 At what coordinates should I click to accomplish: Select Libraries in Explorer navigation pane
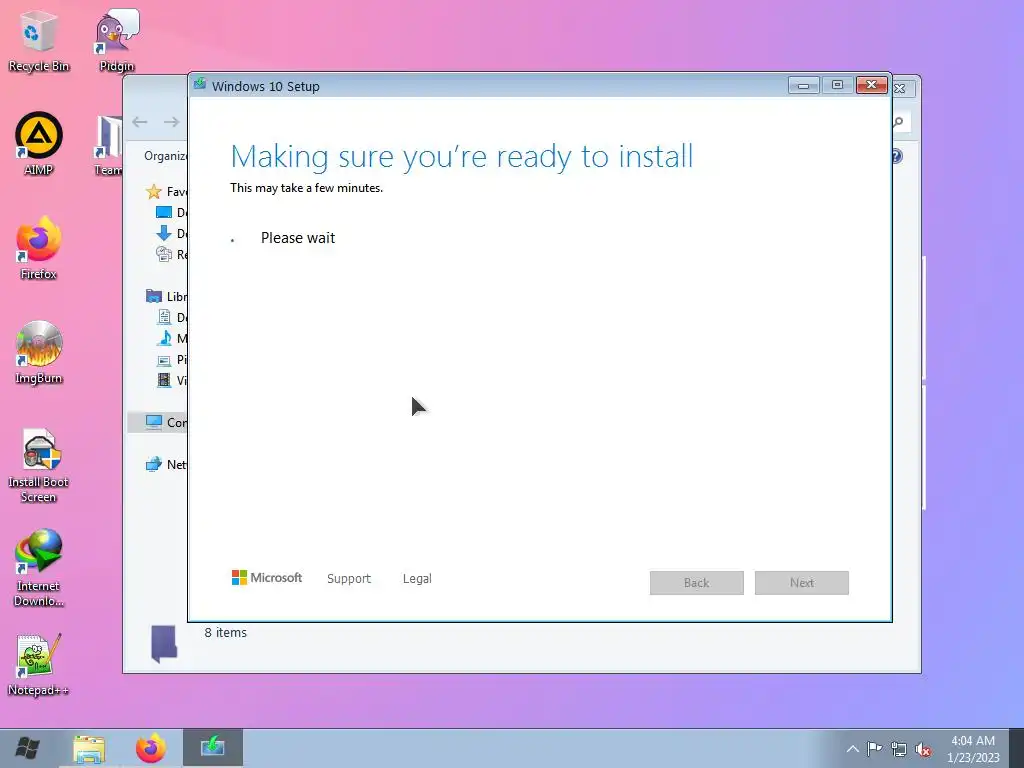coord(167,296)
